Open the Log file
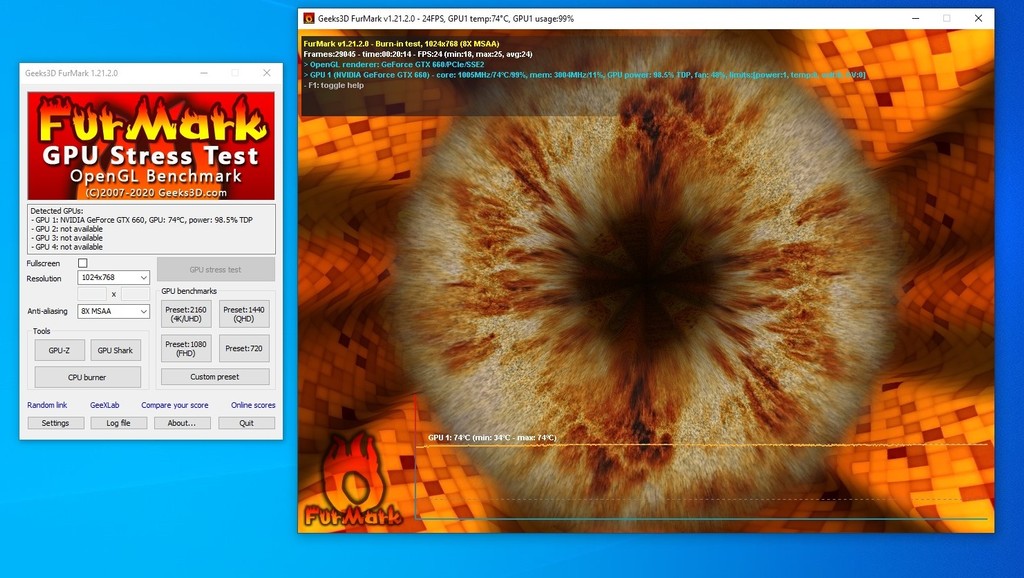The height and width of the screenshot is (578, 1024). [x=119, y=423]
